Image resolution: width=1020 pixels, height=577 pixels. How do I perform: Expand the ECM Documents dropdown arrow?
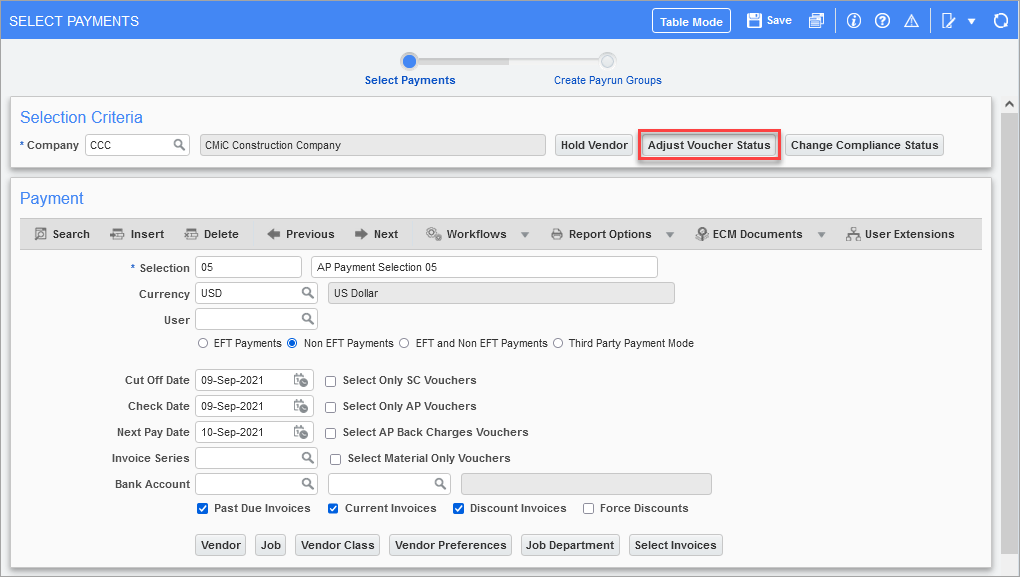822,235
